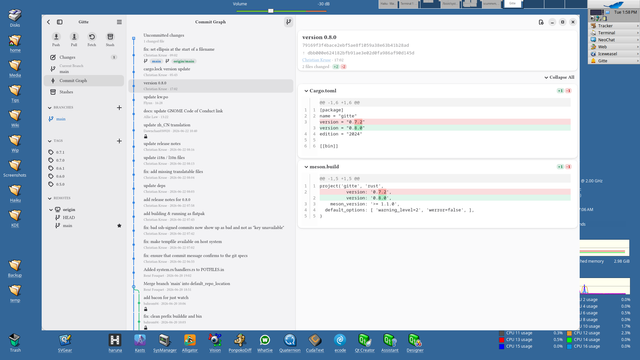This screenshot has width=640, height=360.
Task: Open Terminal in the Deskbar list
Action: point(614,33)
